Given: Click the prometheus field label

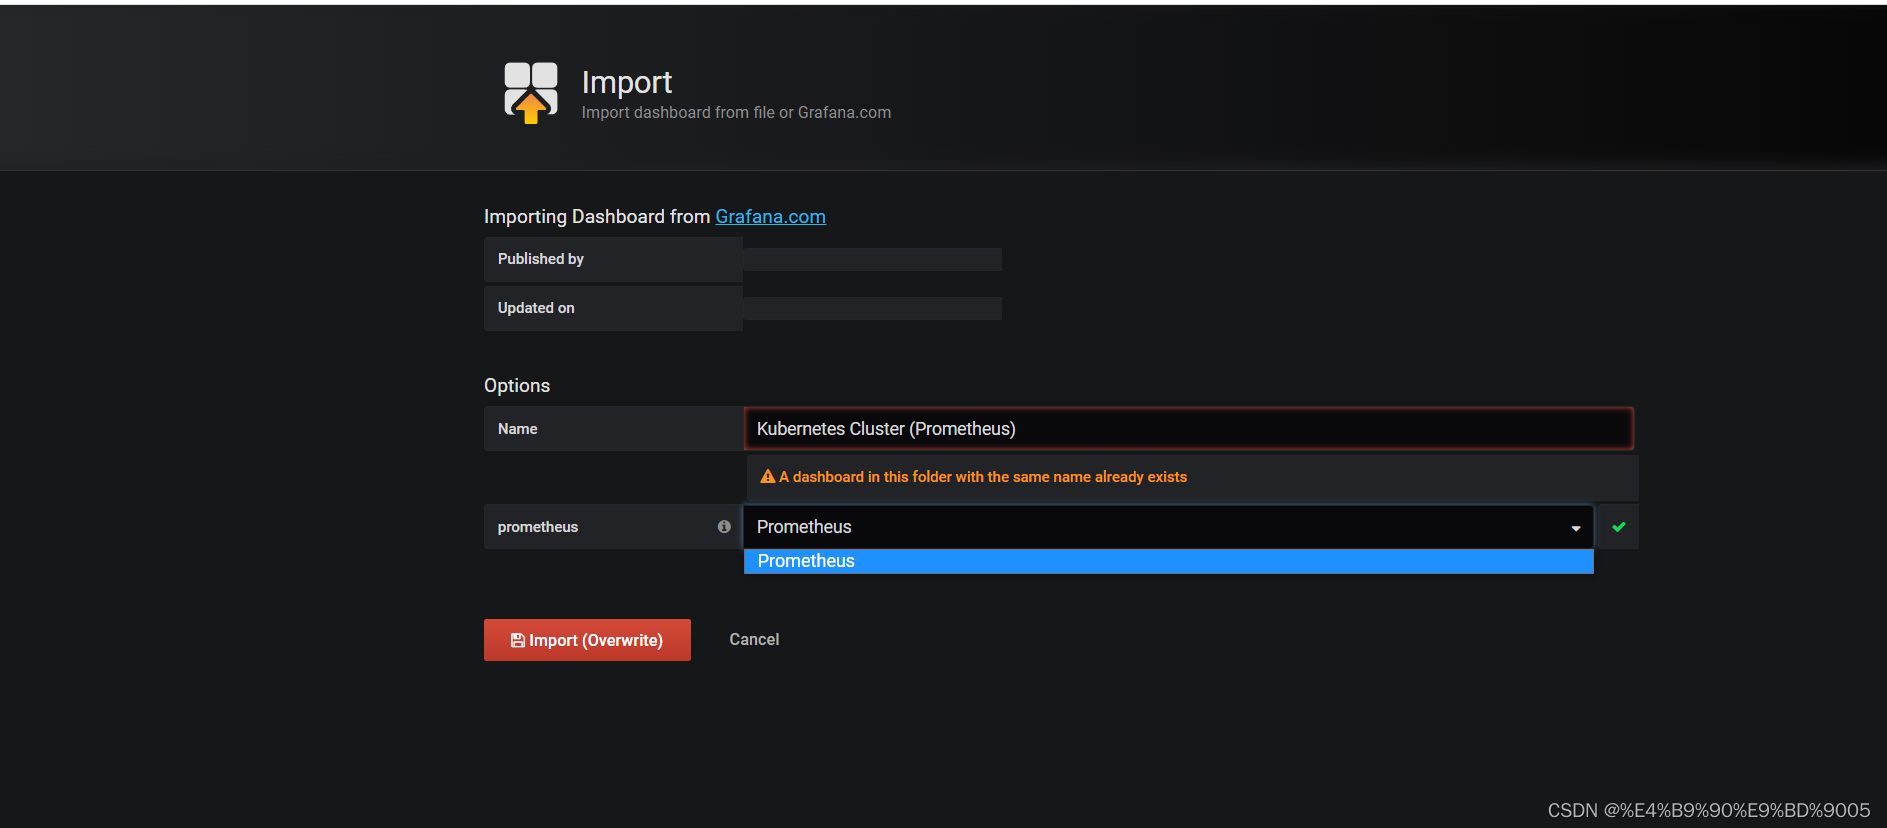Looking at the screenshot, I should tap(538, 527).
